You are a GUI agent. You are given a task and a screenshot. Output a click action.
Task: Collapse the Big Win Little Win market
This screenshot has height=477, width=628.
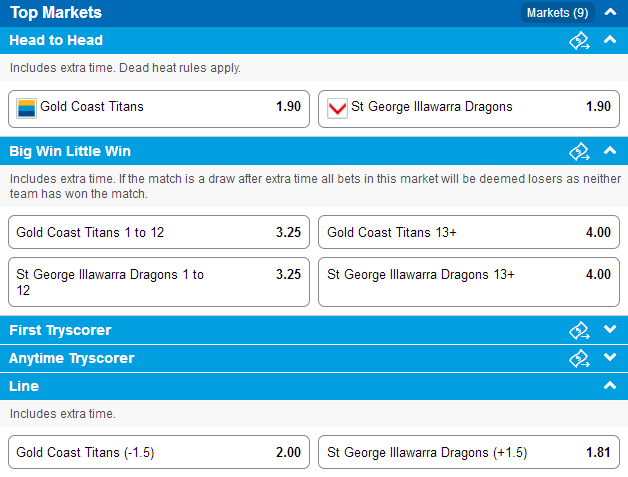(x=610, y=151)
